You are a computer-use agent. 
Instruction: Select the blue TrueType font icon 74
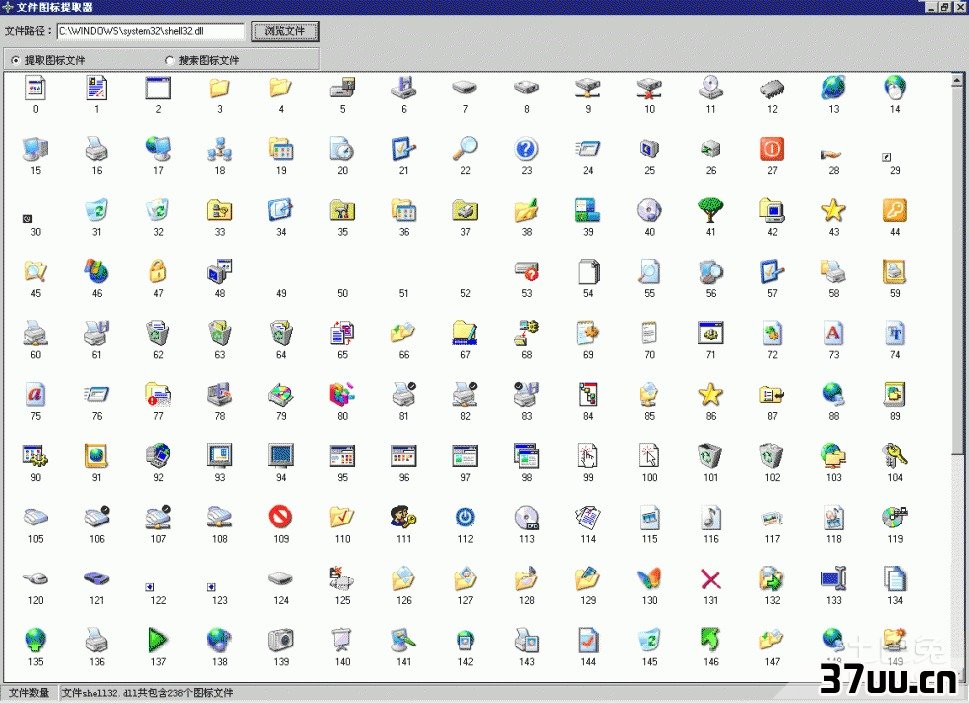click(895, 333)
